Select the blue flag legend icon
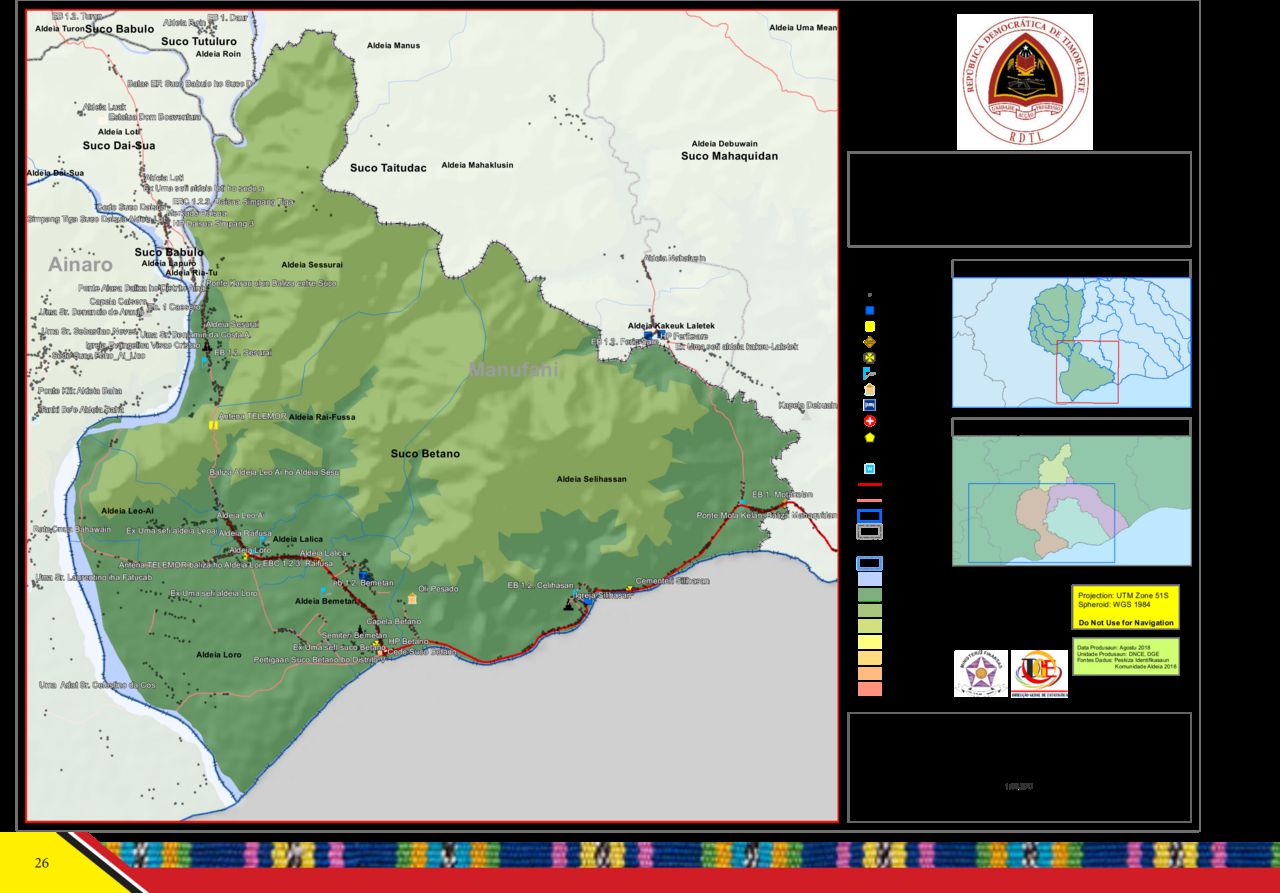Viewport: 1280px width, 893px height. [870, 373]
